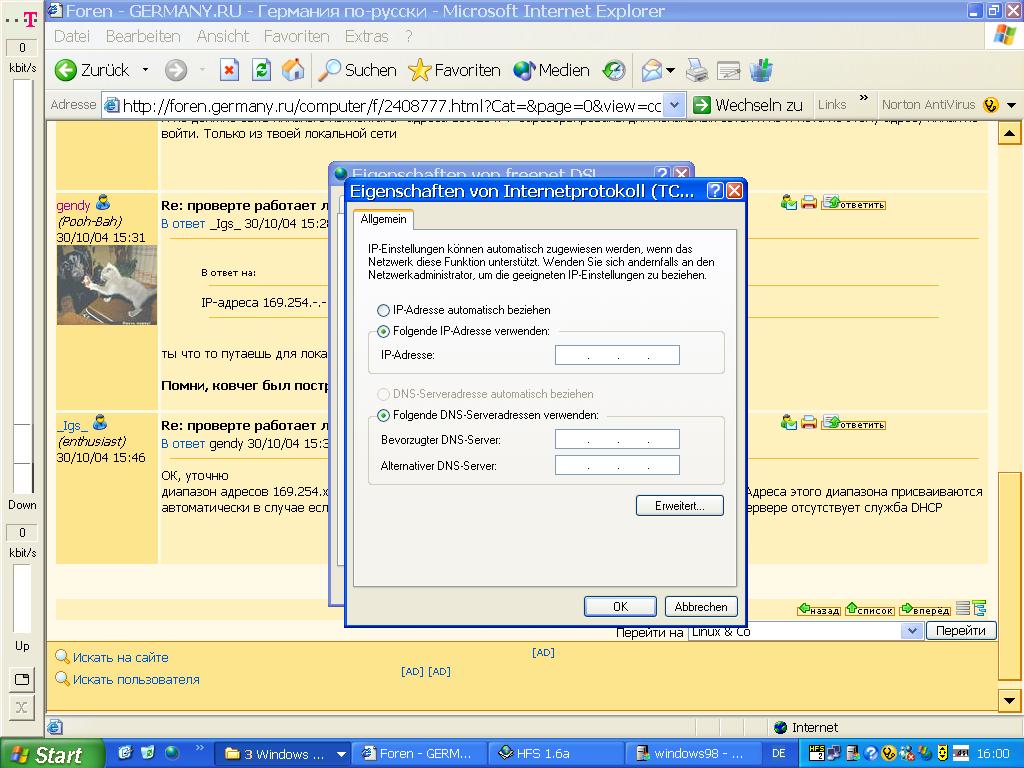
Task: Open the 'Linux & Co' forum jump dropdown
Action: (912, 631)
